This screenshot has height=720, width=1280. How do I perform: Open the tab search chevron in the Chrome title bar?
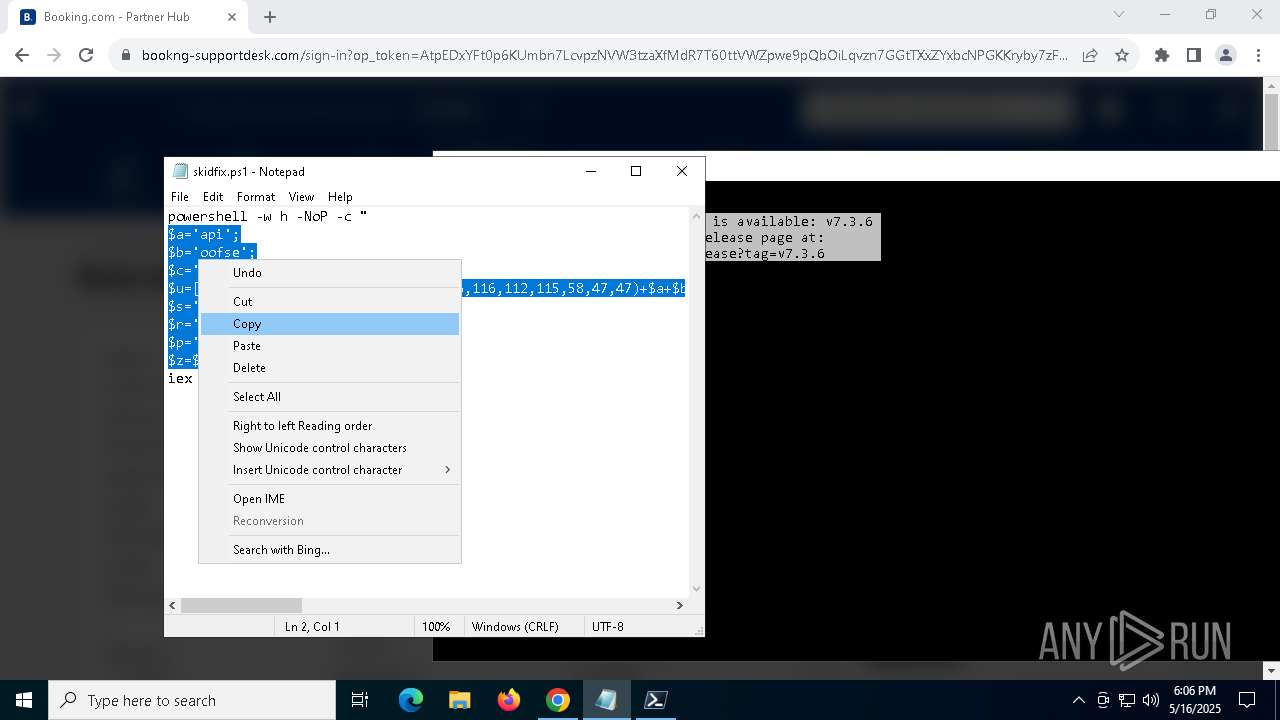coord(1119,15)
